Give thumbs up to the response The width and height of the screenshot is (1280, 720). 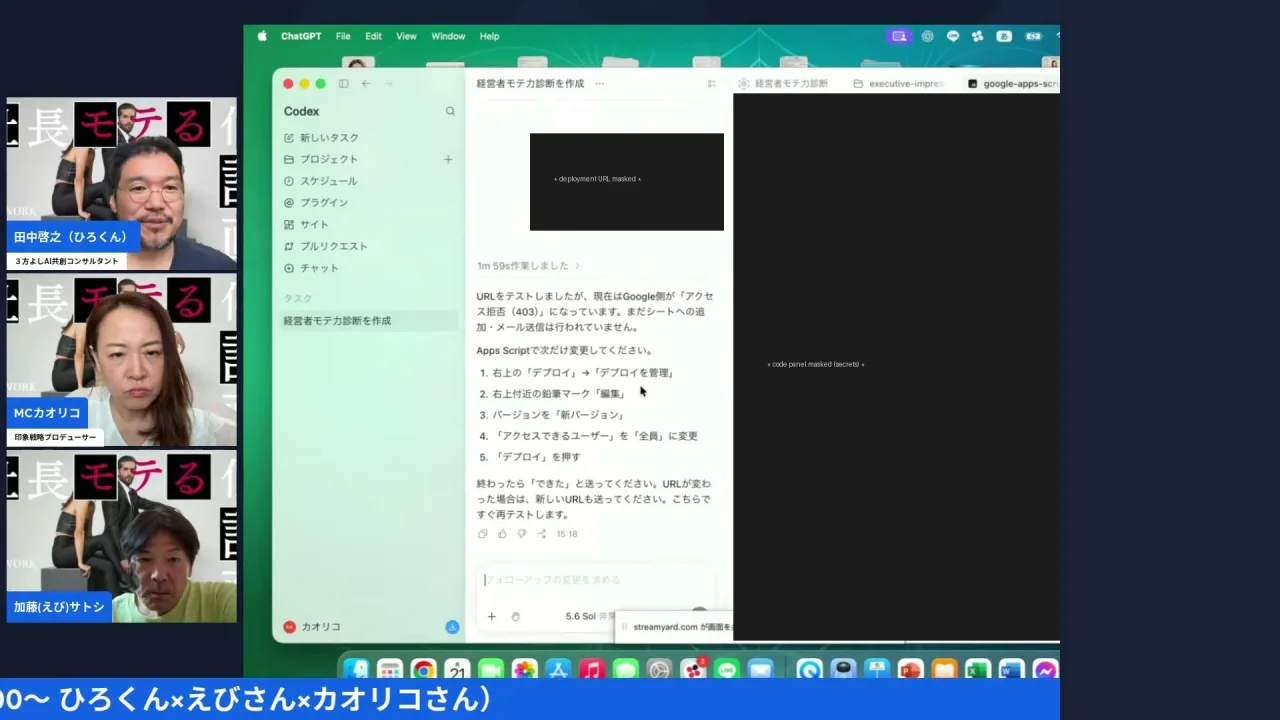coord(502,534)
